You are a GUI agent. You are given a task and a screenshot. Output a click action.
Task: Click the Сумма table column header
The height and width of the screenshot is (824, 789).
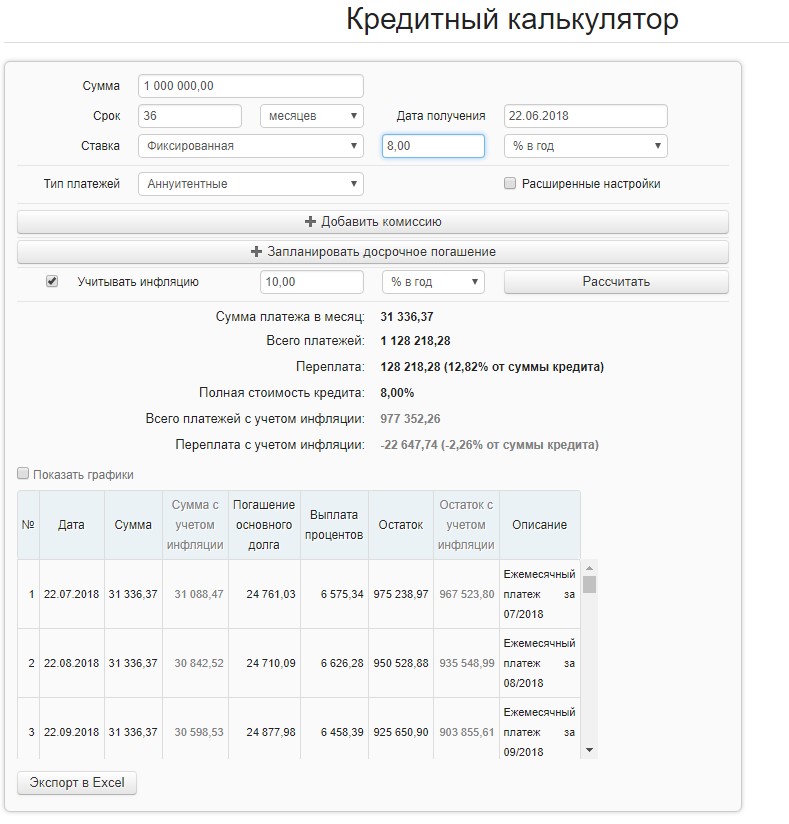[x=133, y=525]
